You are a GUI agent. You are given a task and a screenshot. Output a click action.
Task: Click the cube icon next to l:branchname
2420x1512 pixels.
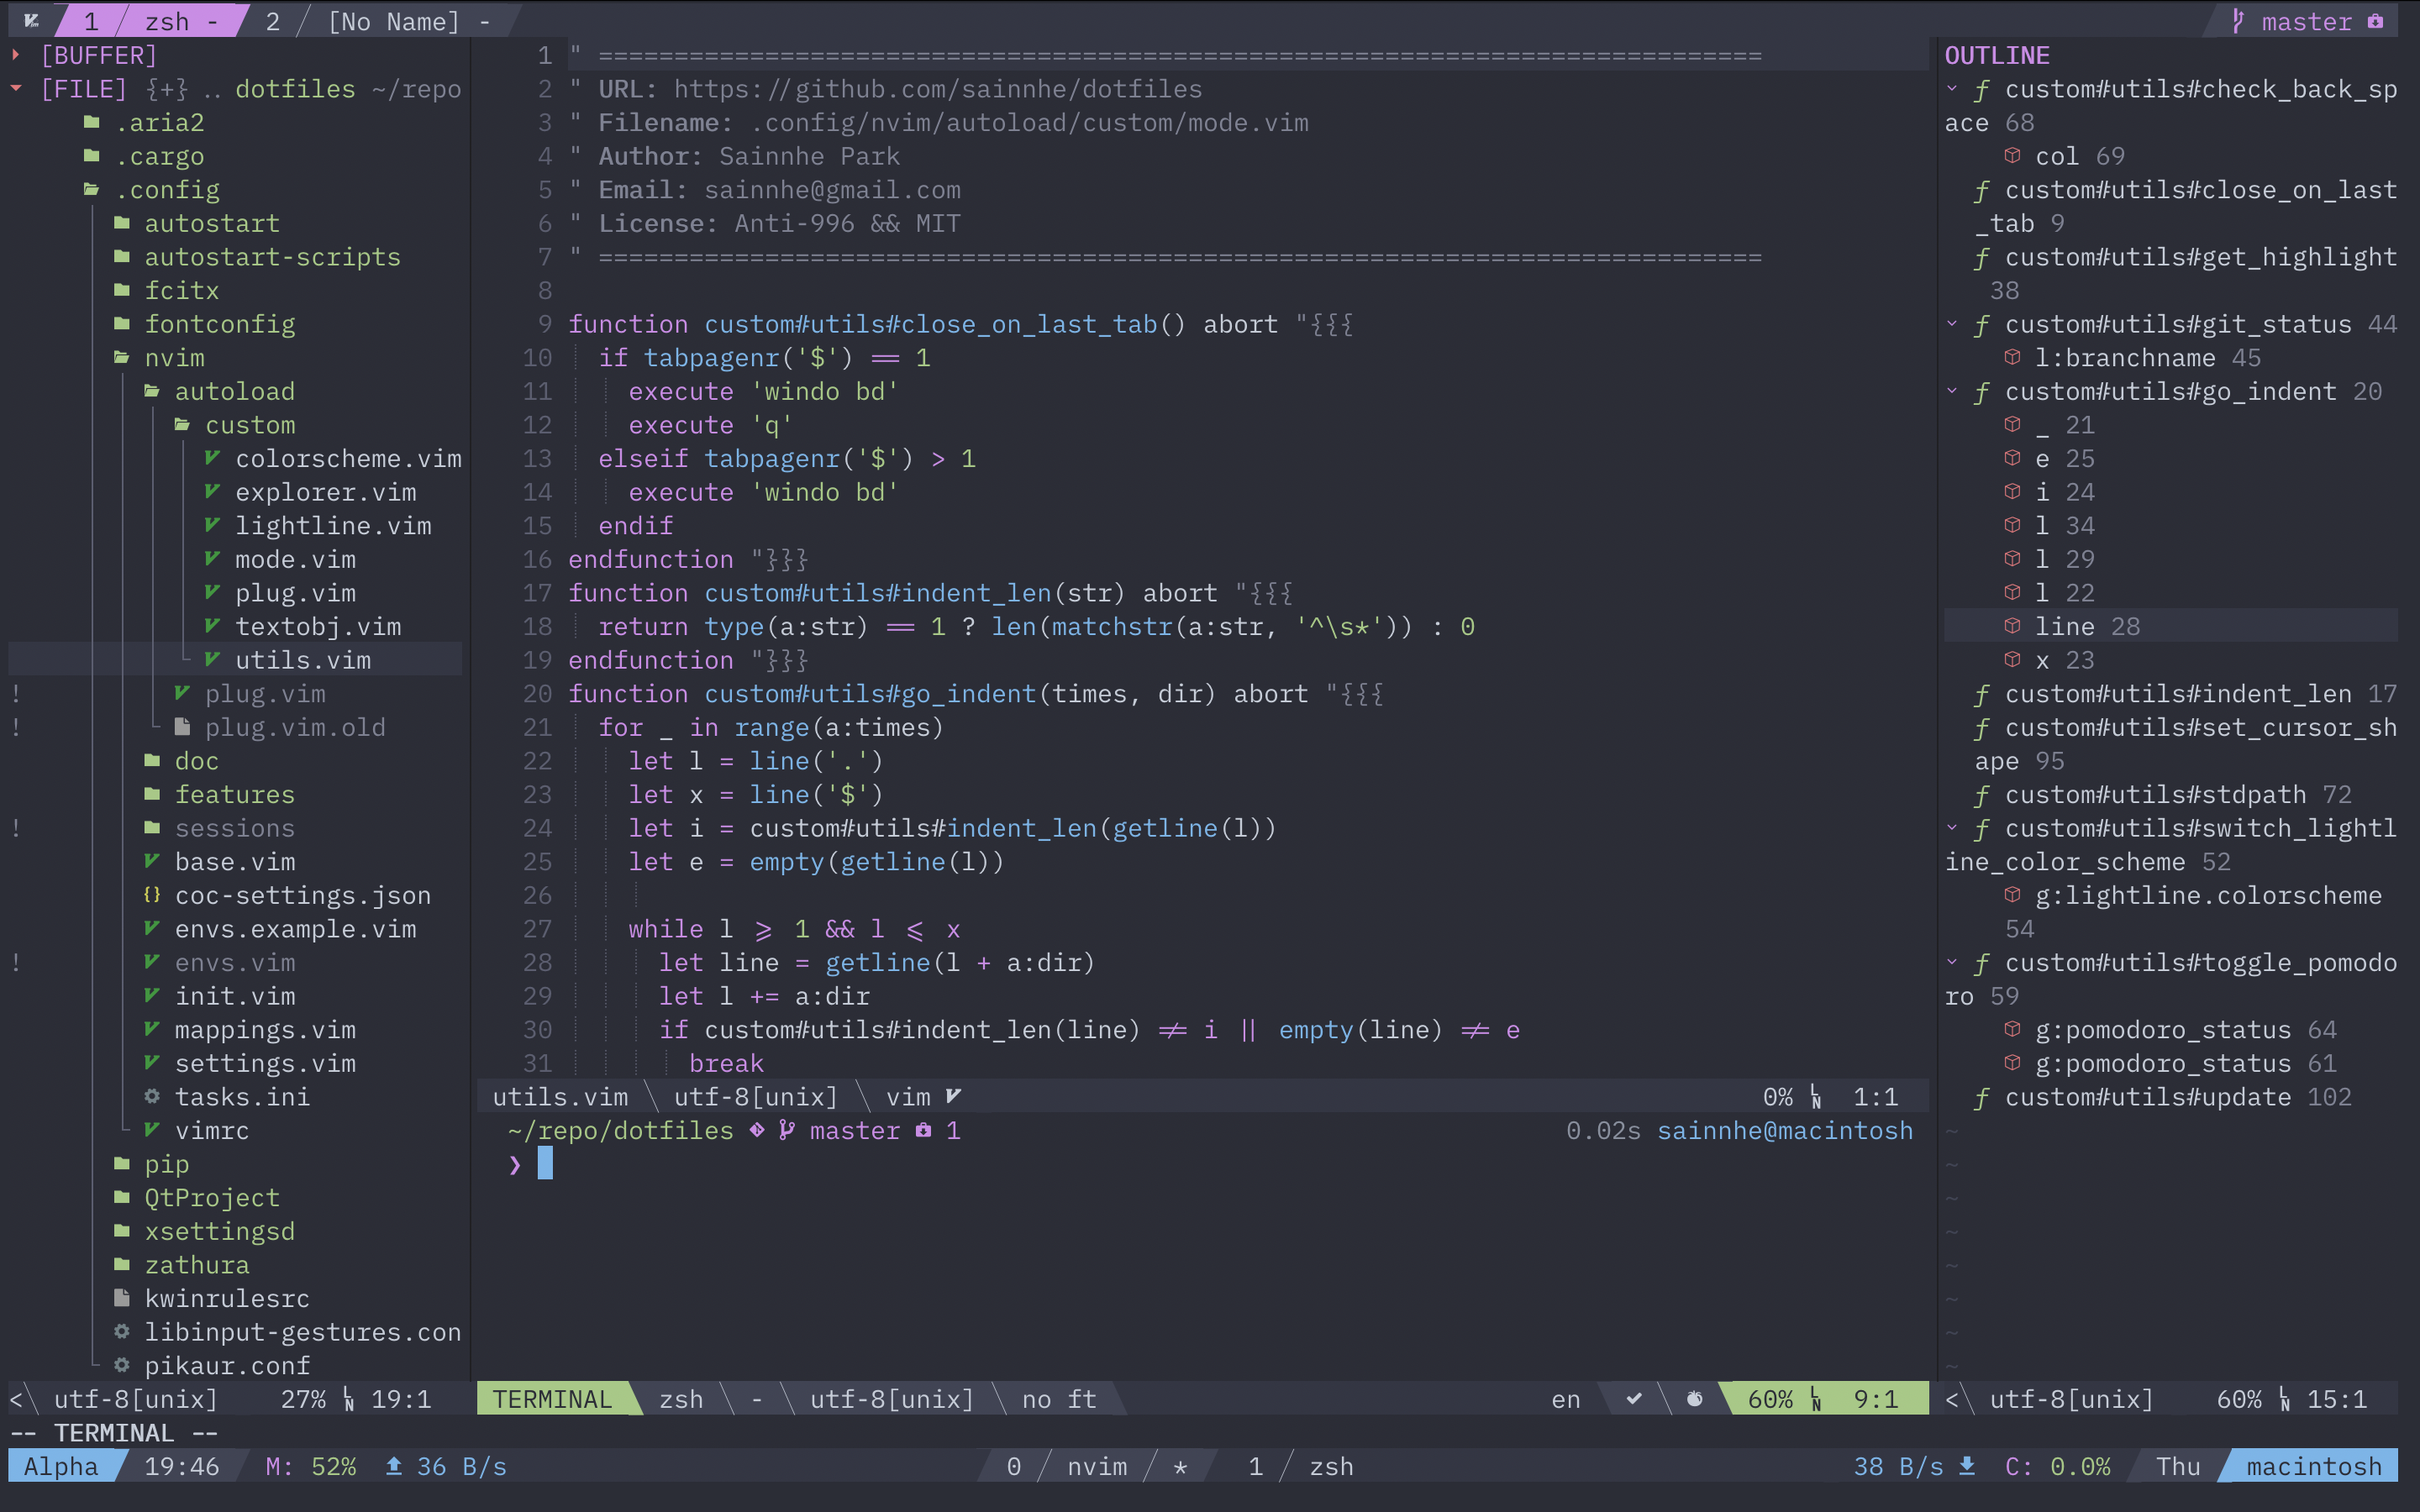point(2012,357)
